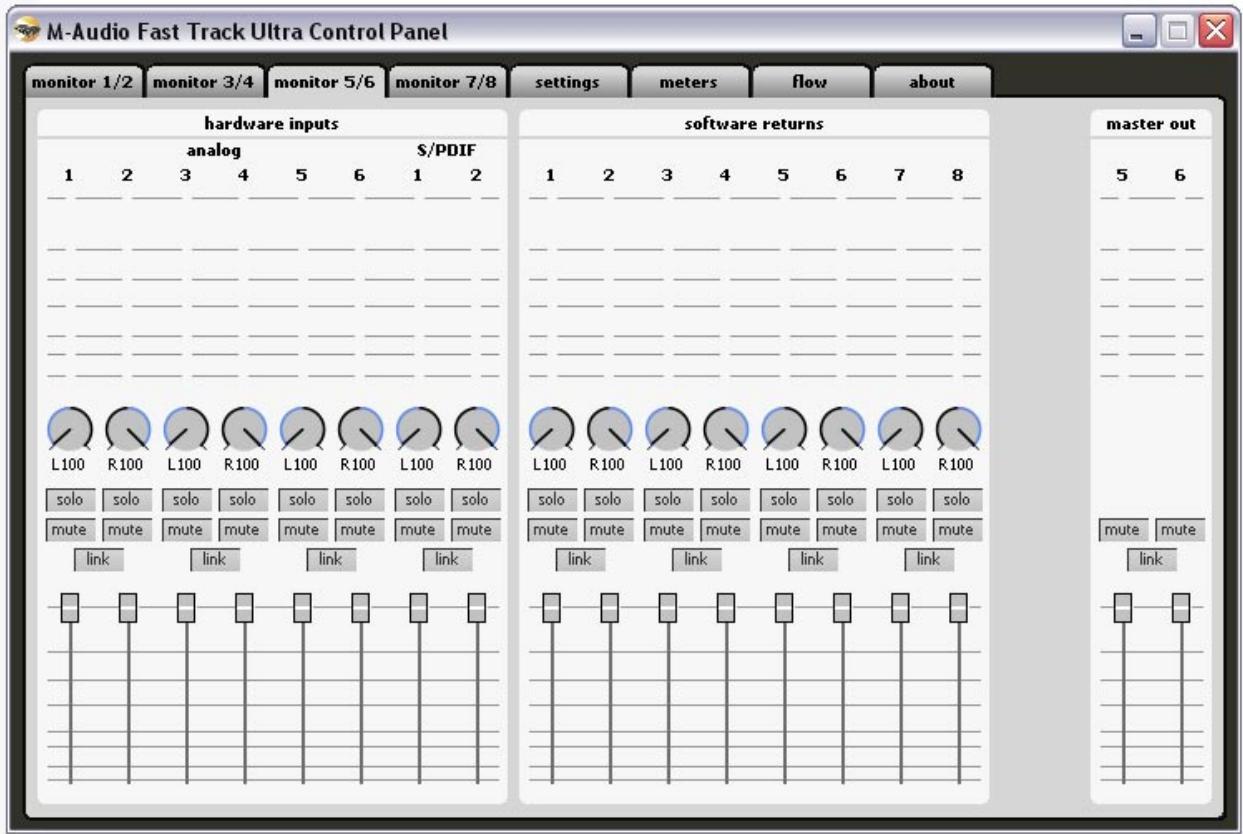Click master out channel 5 fader handle
The width and height of the screenshot is (1243, 834).
pos(1124,607)
